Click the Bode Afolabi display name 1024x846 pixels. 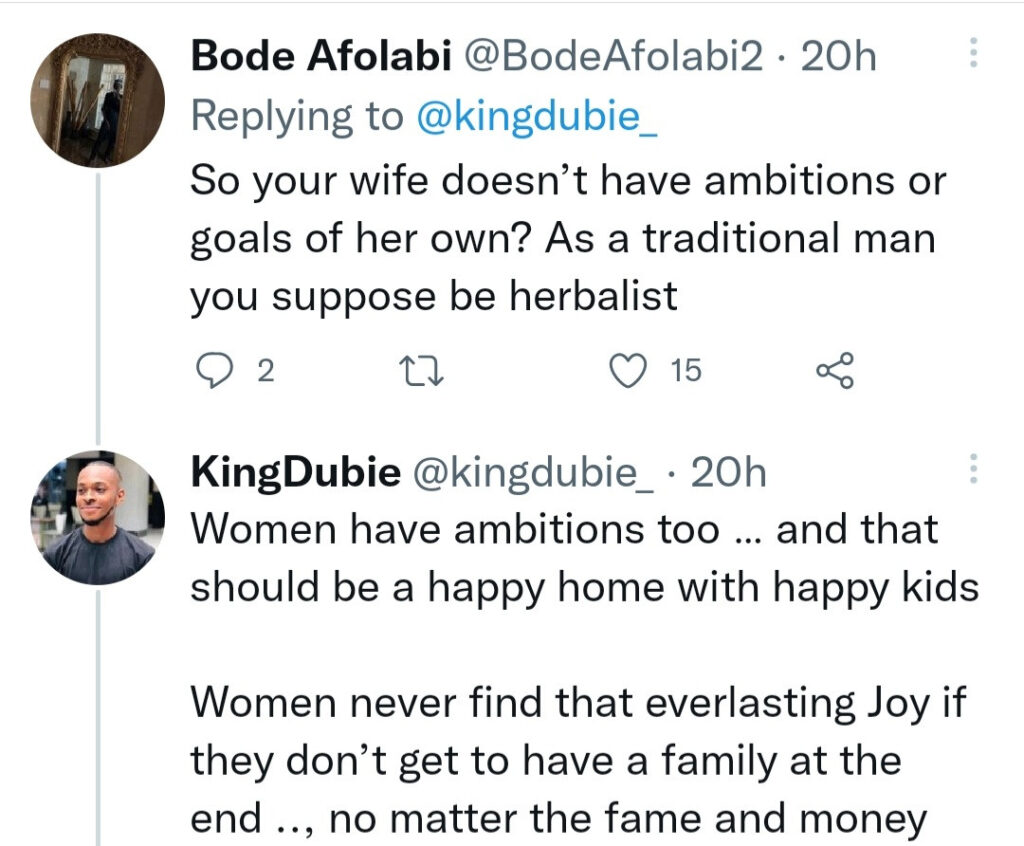318,57
